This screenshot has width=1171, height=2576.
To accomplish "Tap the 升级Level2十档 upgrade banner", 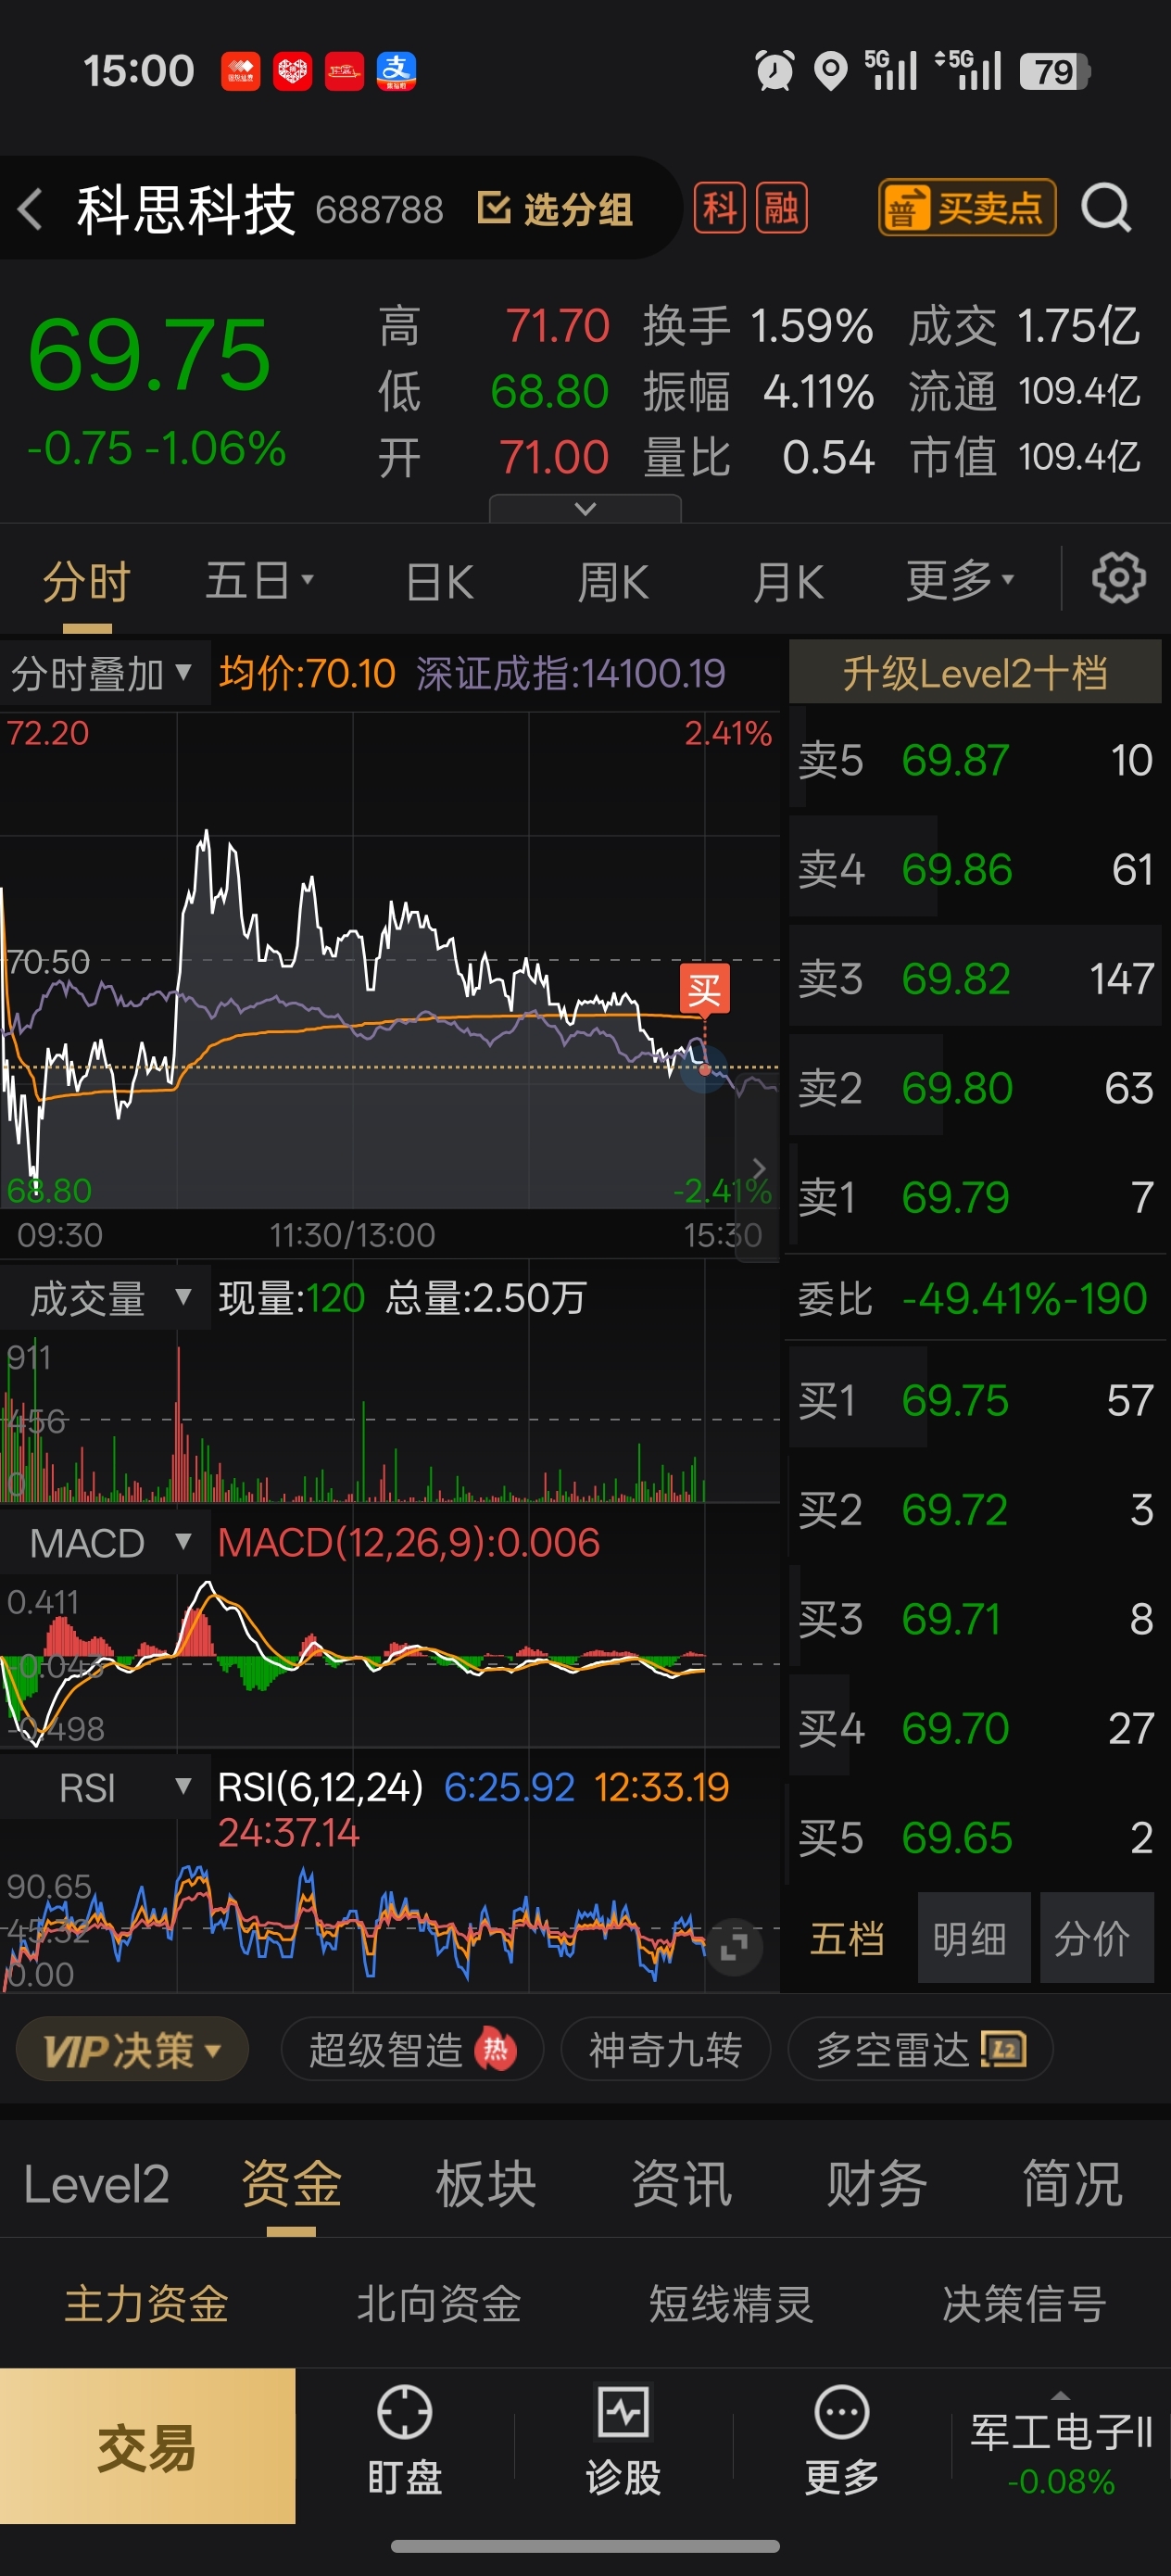I will [x=975, y=673].
